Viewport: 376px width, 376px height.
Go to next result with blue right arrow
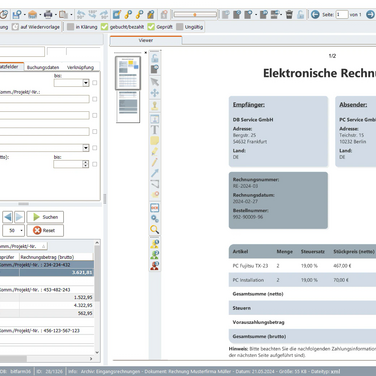pyautogui.click(x=19, y=217)
